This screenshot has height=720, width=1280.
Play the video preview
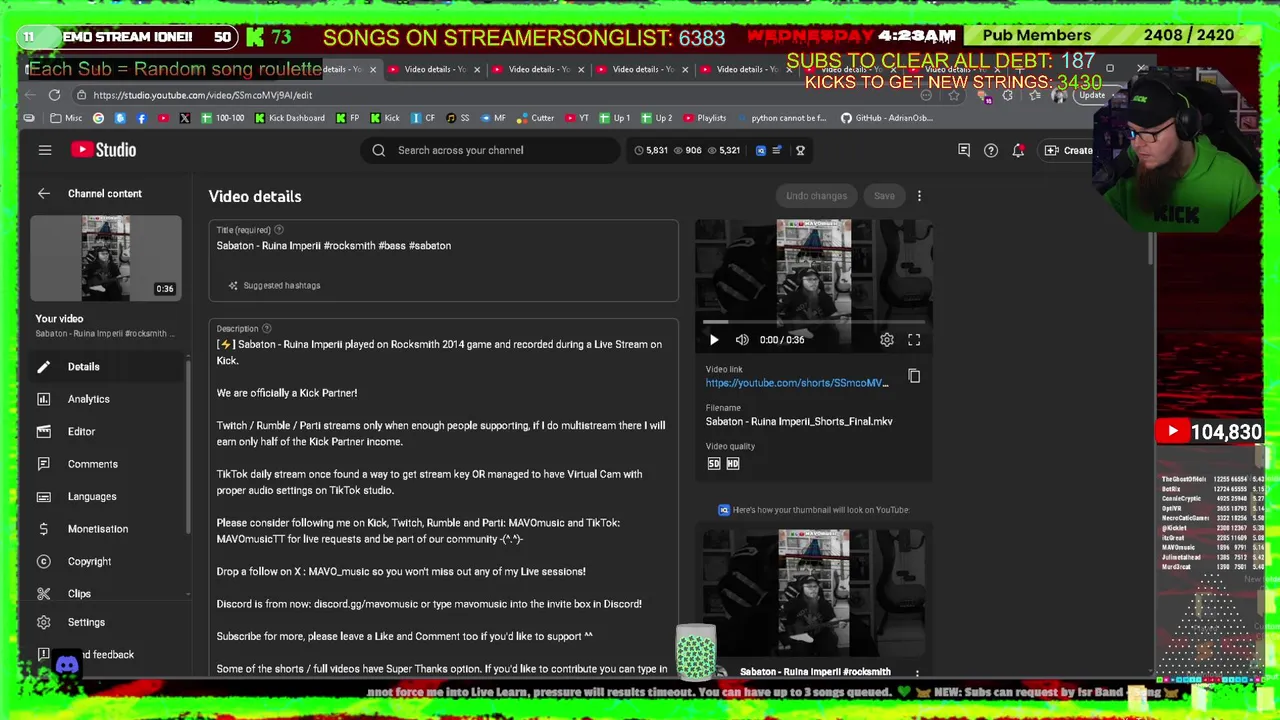(714, 340)
